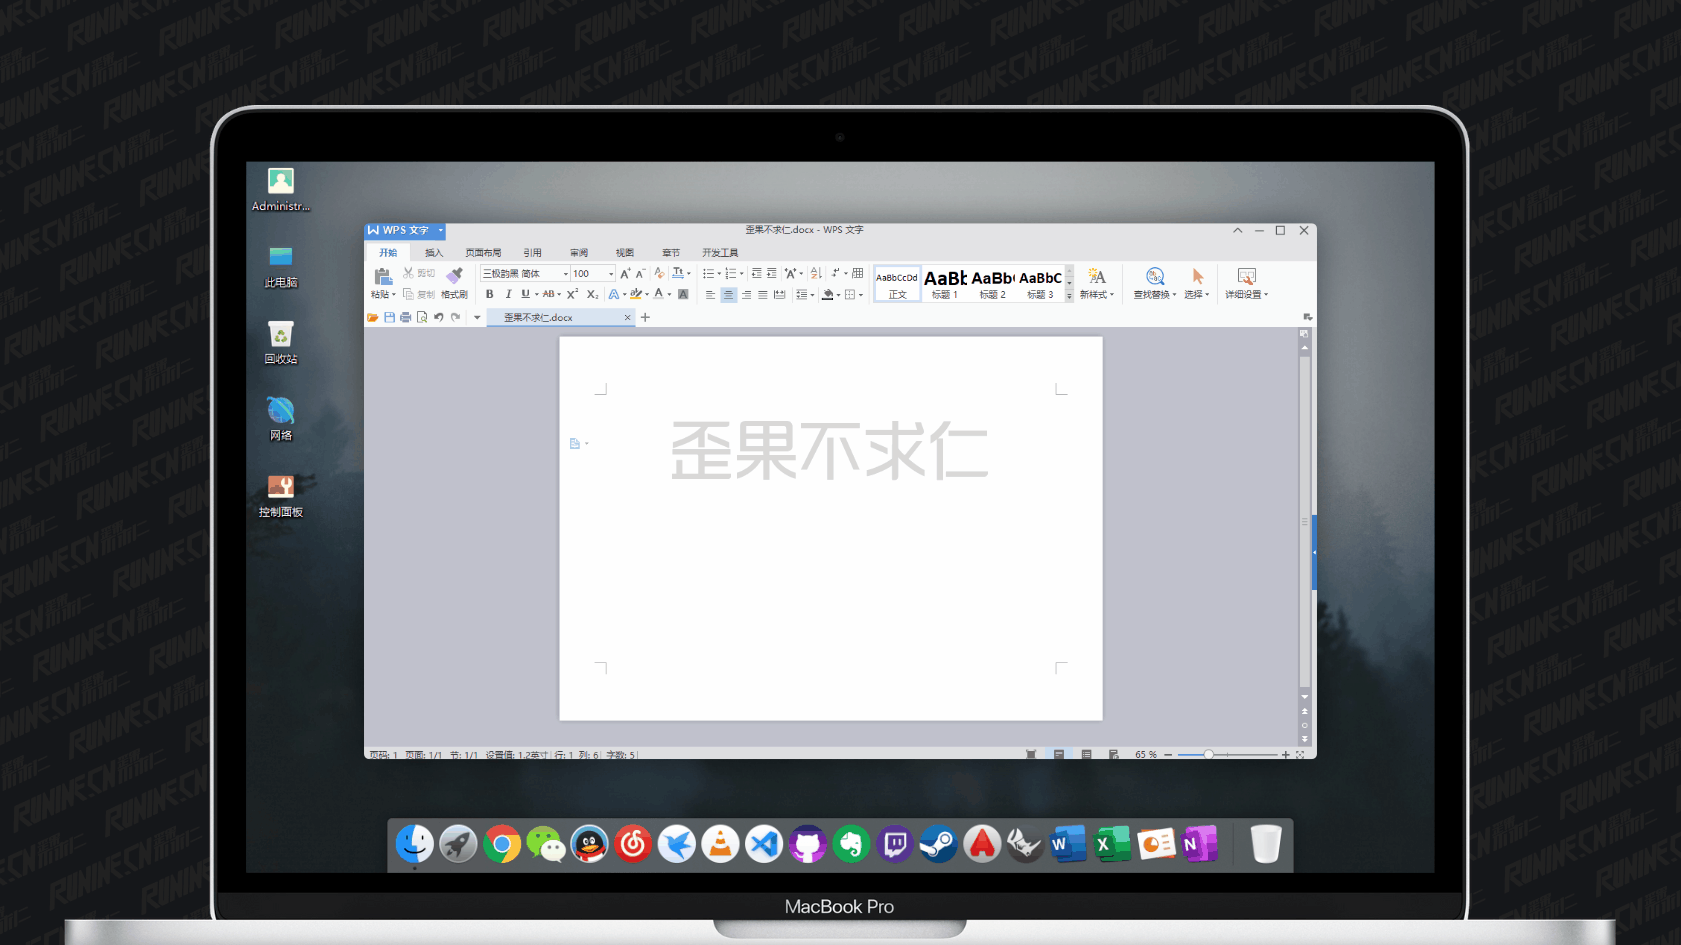
Task: Toggle Italic formatting
Action: pyautogui.click(x=508, y=294)
